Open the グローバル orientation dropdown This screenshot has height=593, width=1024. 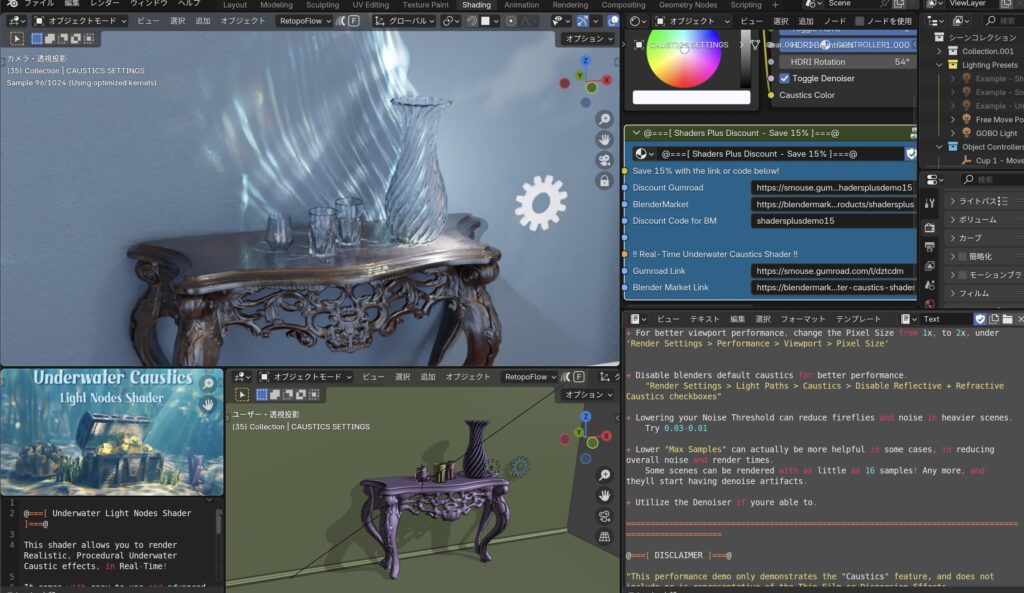(x=405, y=21)
